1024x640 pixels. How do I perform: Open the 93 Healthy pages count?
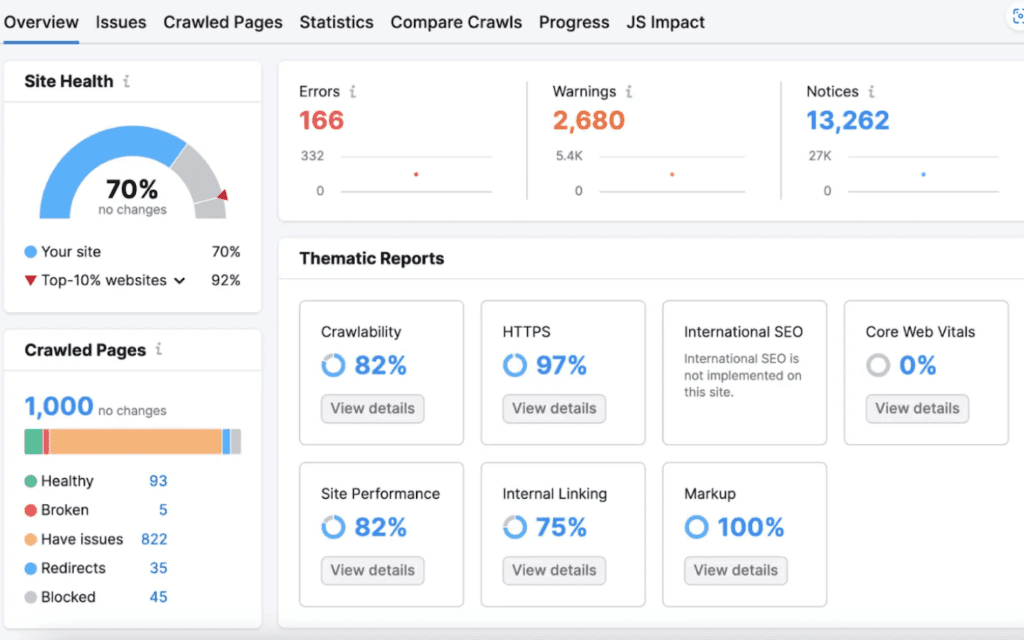pos(158,481)
